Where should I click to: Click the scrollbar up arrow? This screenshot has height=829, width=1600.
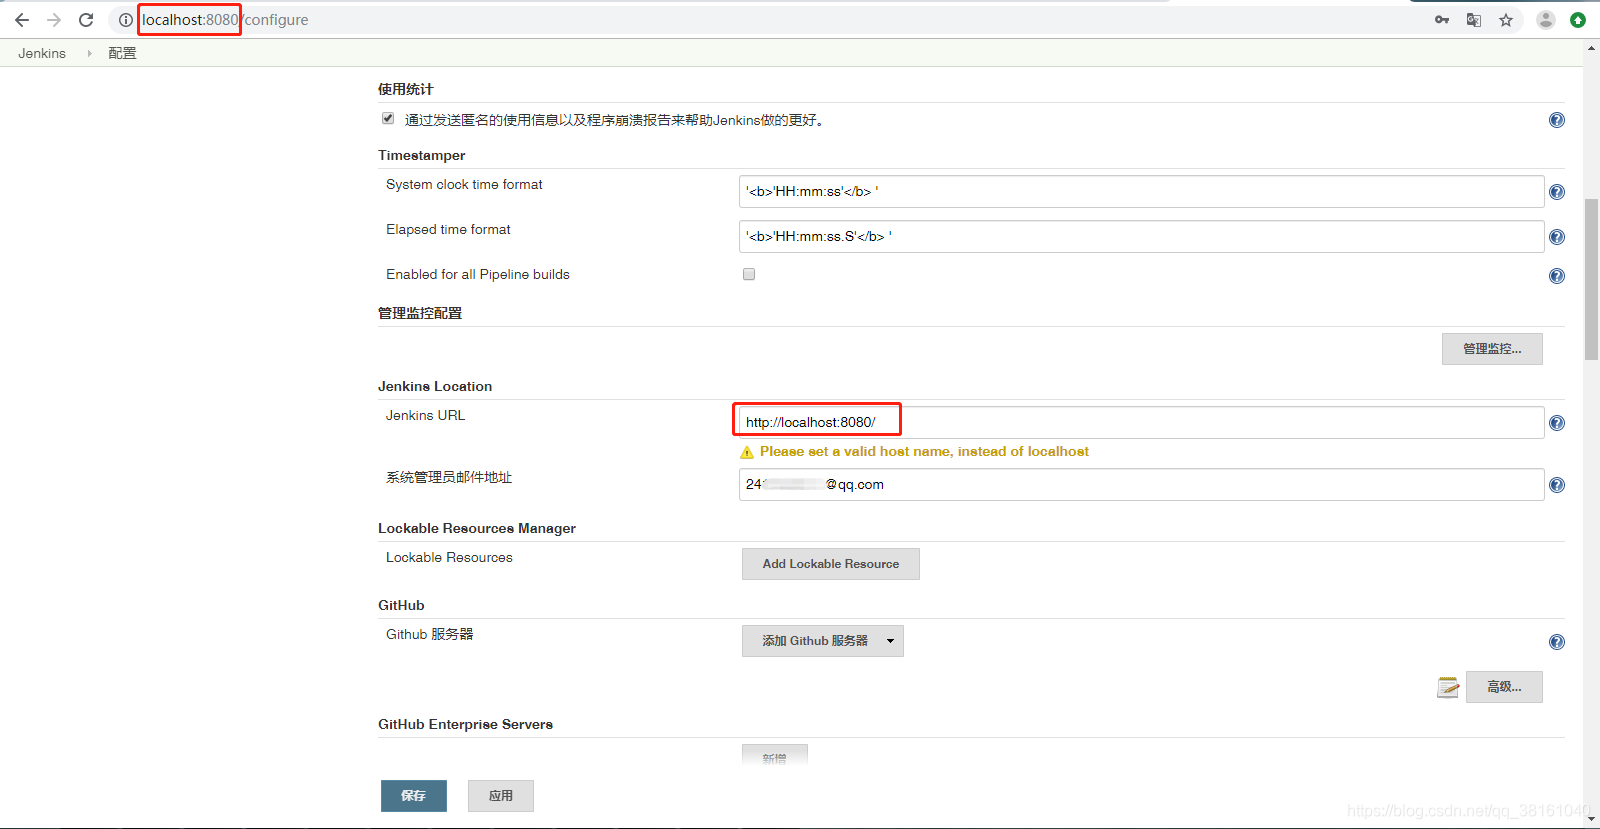(1591, 46)
